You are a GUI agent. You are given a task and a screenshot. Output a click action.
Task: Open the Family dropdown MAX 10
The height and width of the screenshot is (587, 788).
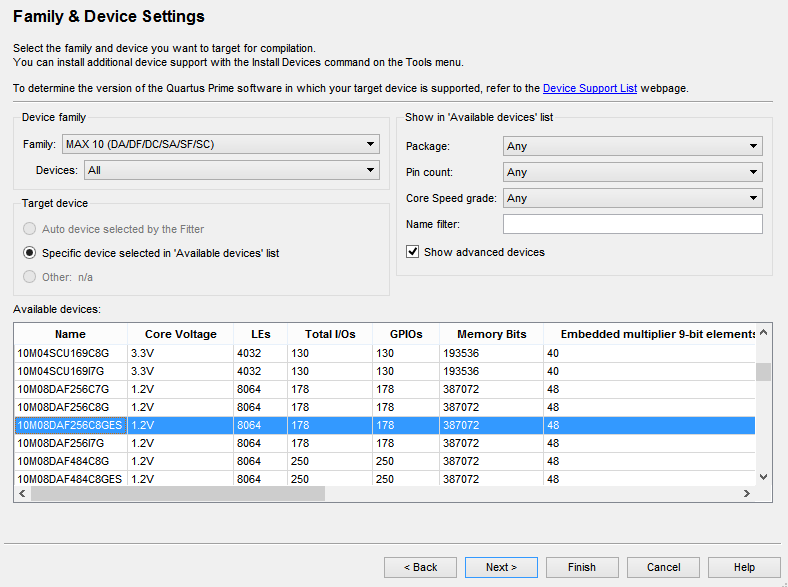221,144
